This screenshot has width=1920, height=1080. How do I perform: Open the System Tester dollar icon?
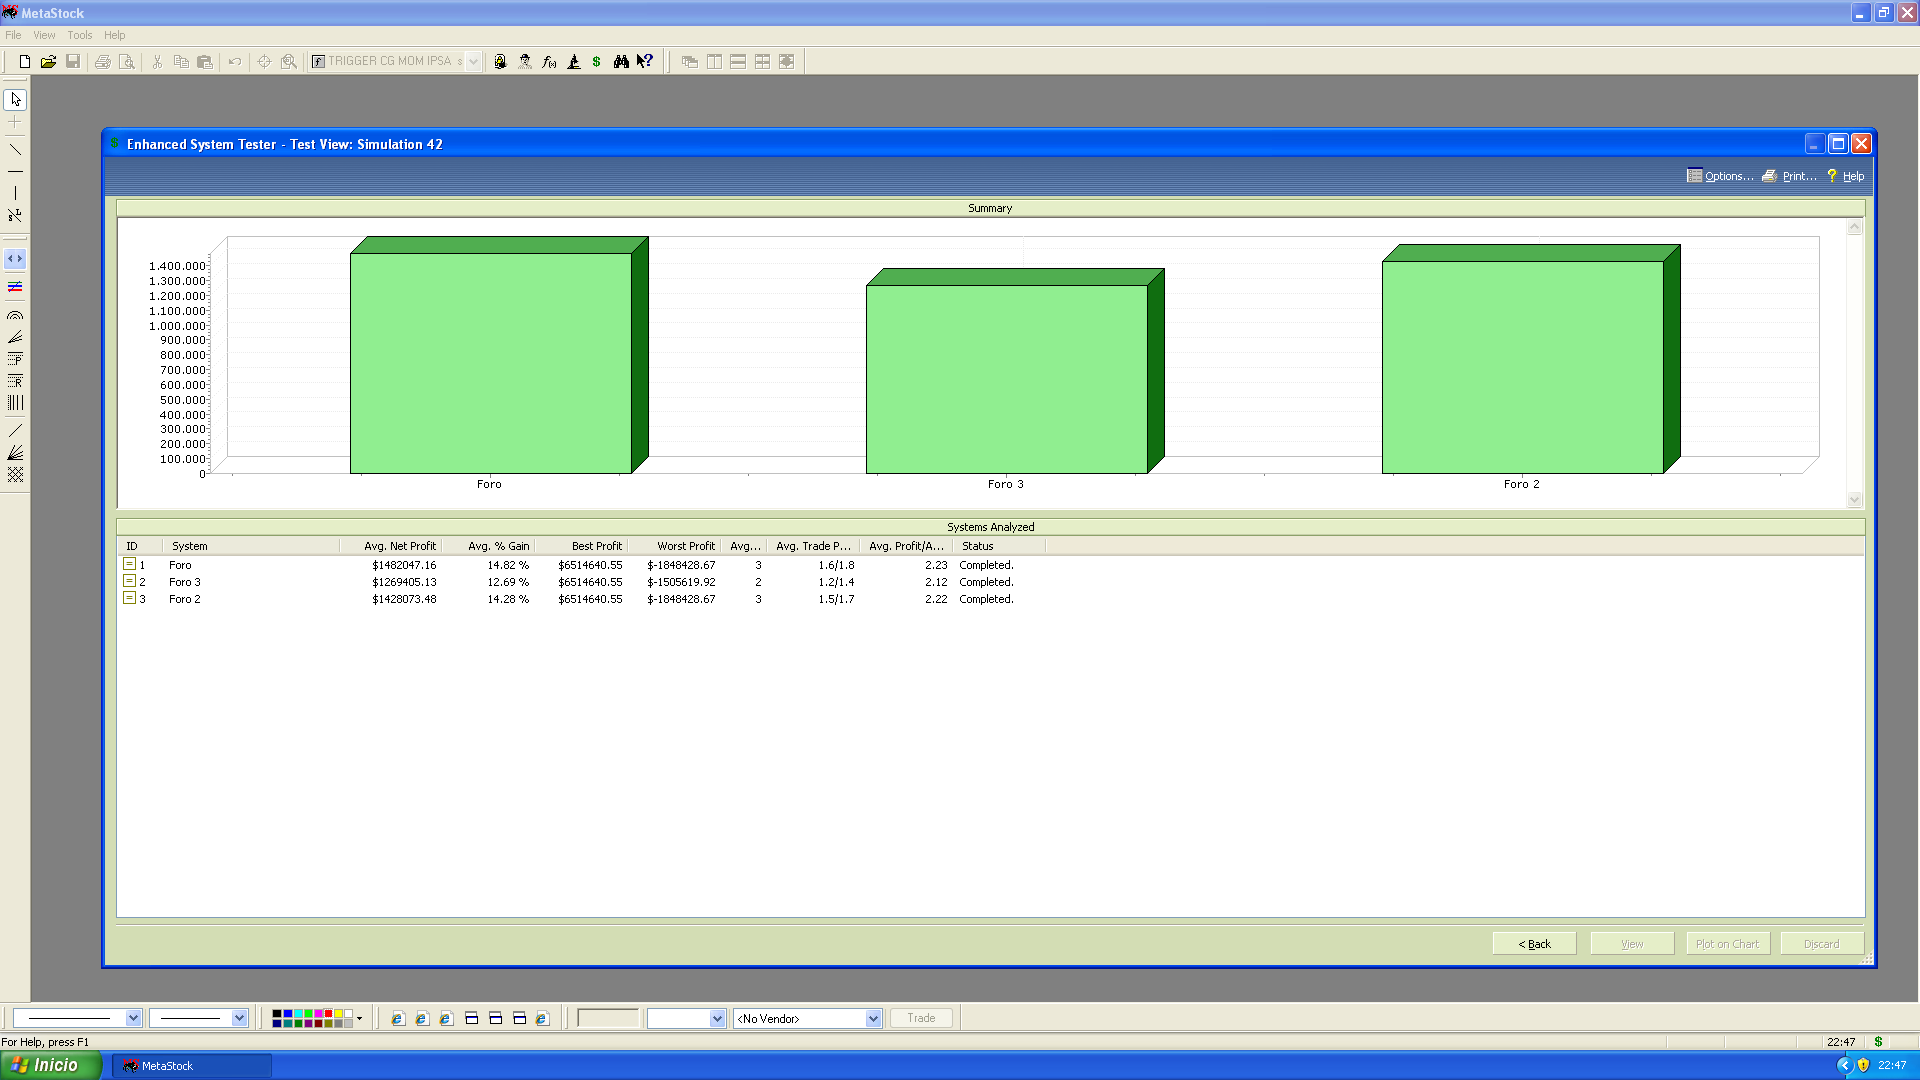coord(597,61)
